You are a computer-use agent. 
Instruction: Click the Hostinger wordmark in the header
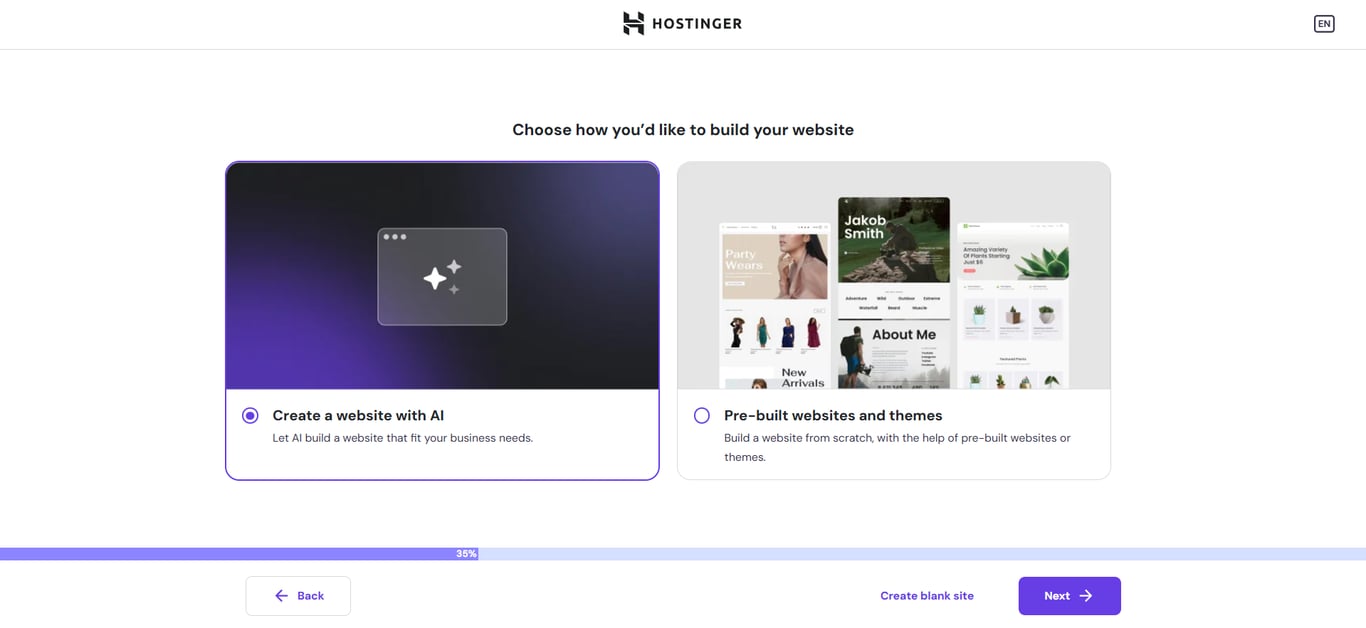pos(697,23)
